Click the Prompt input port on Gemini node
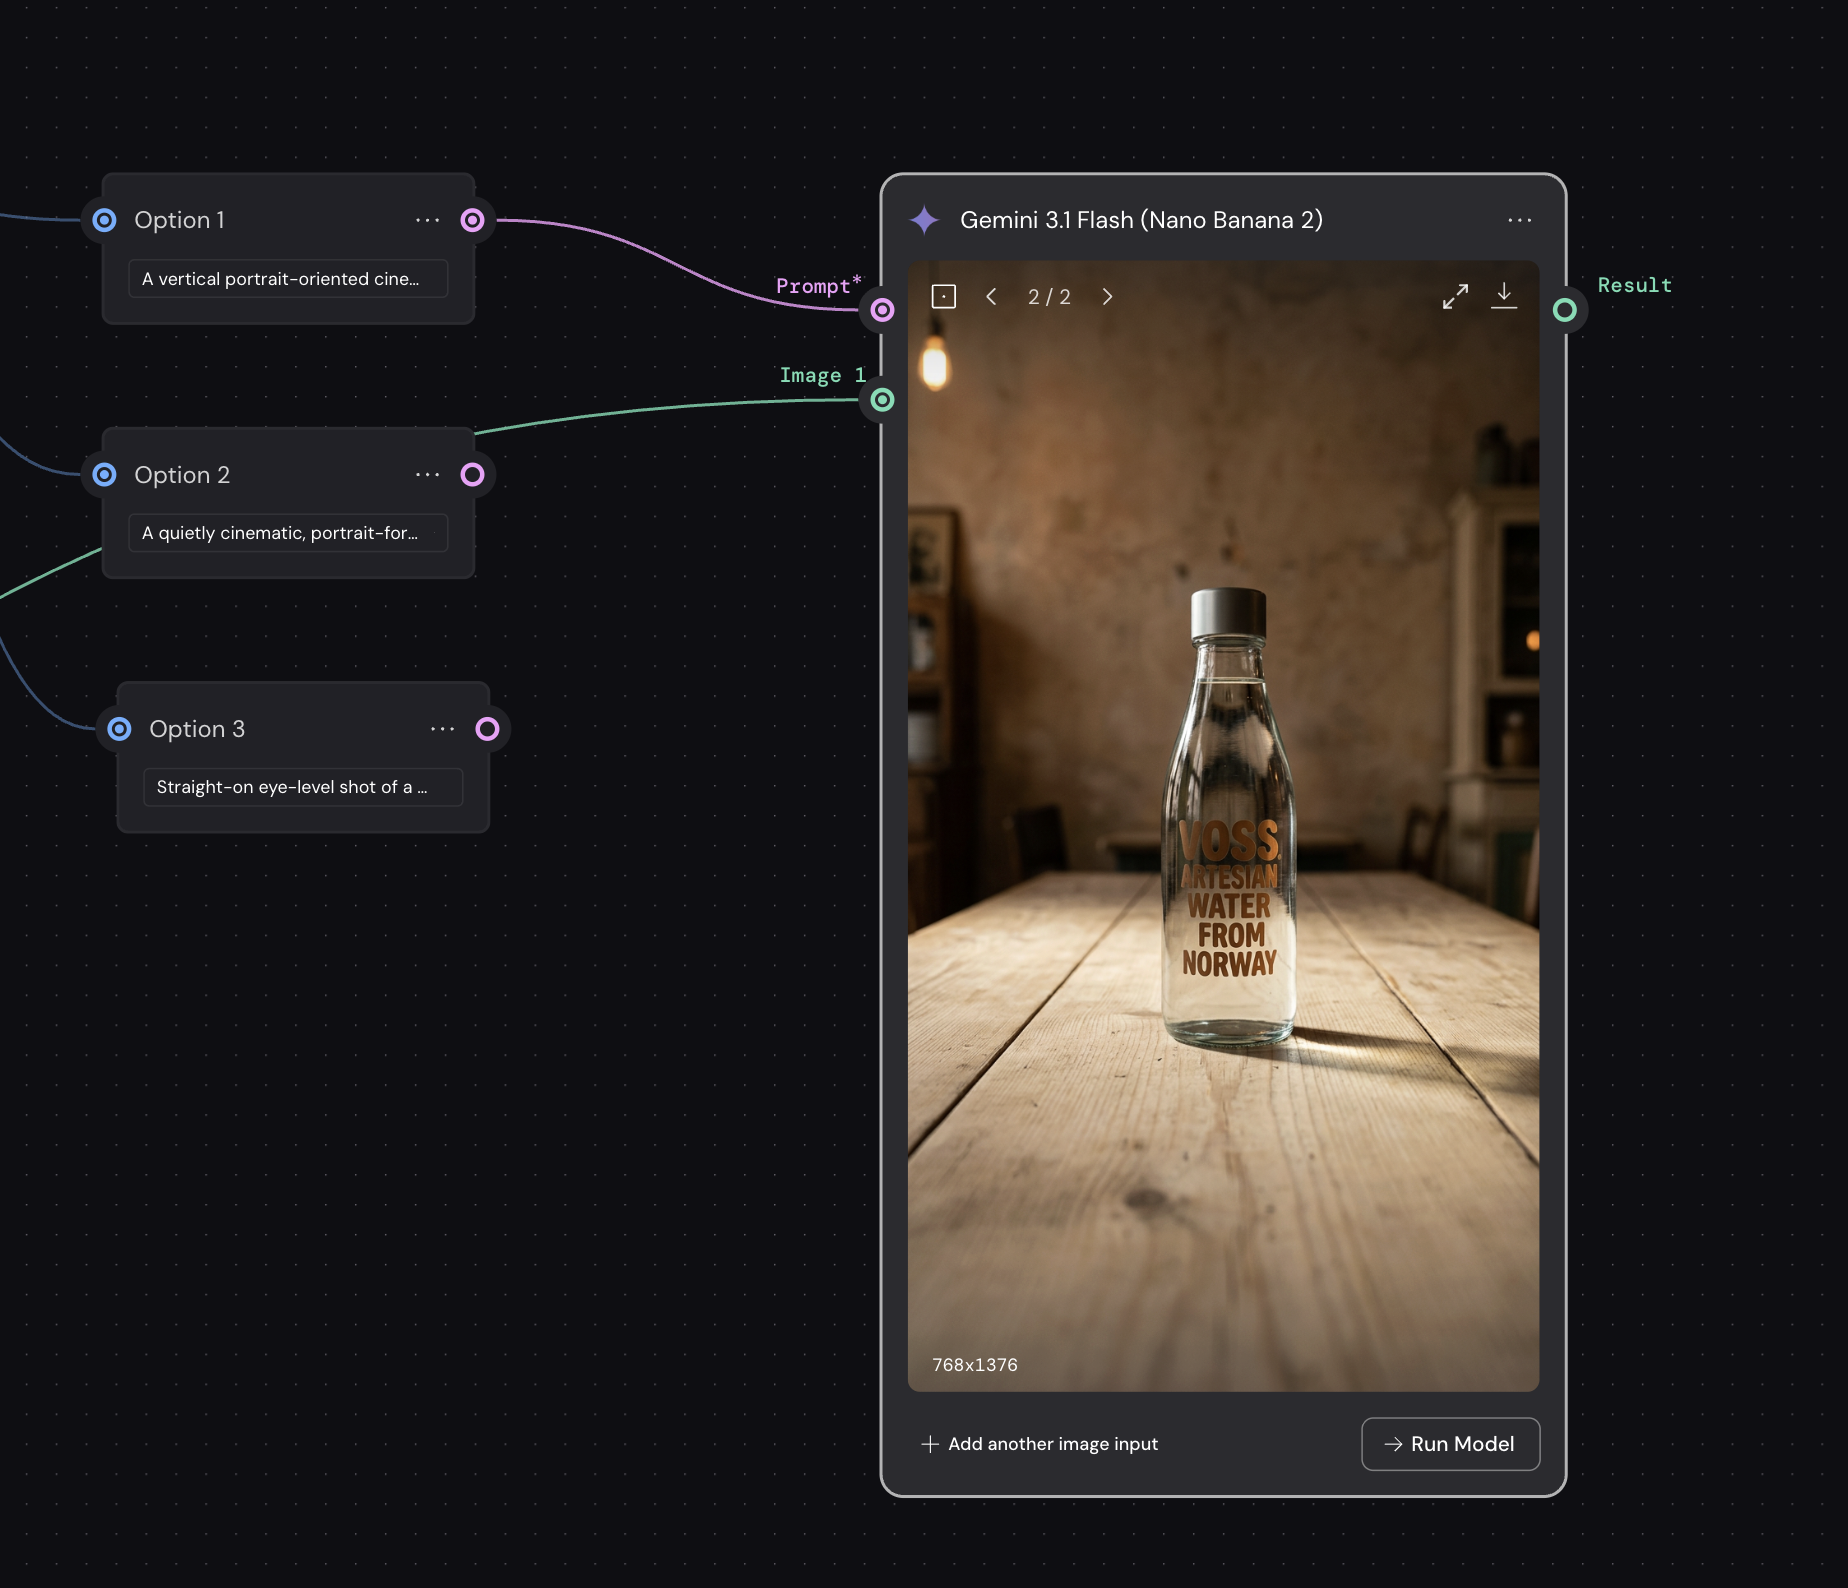This screenshot has width=1848, height=1588. [x=882, y=310]
